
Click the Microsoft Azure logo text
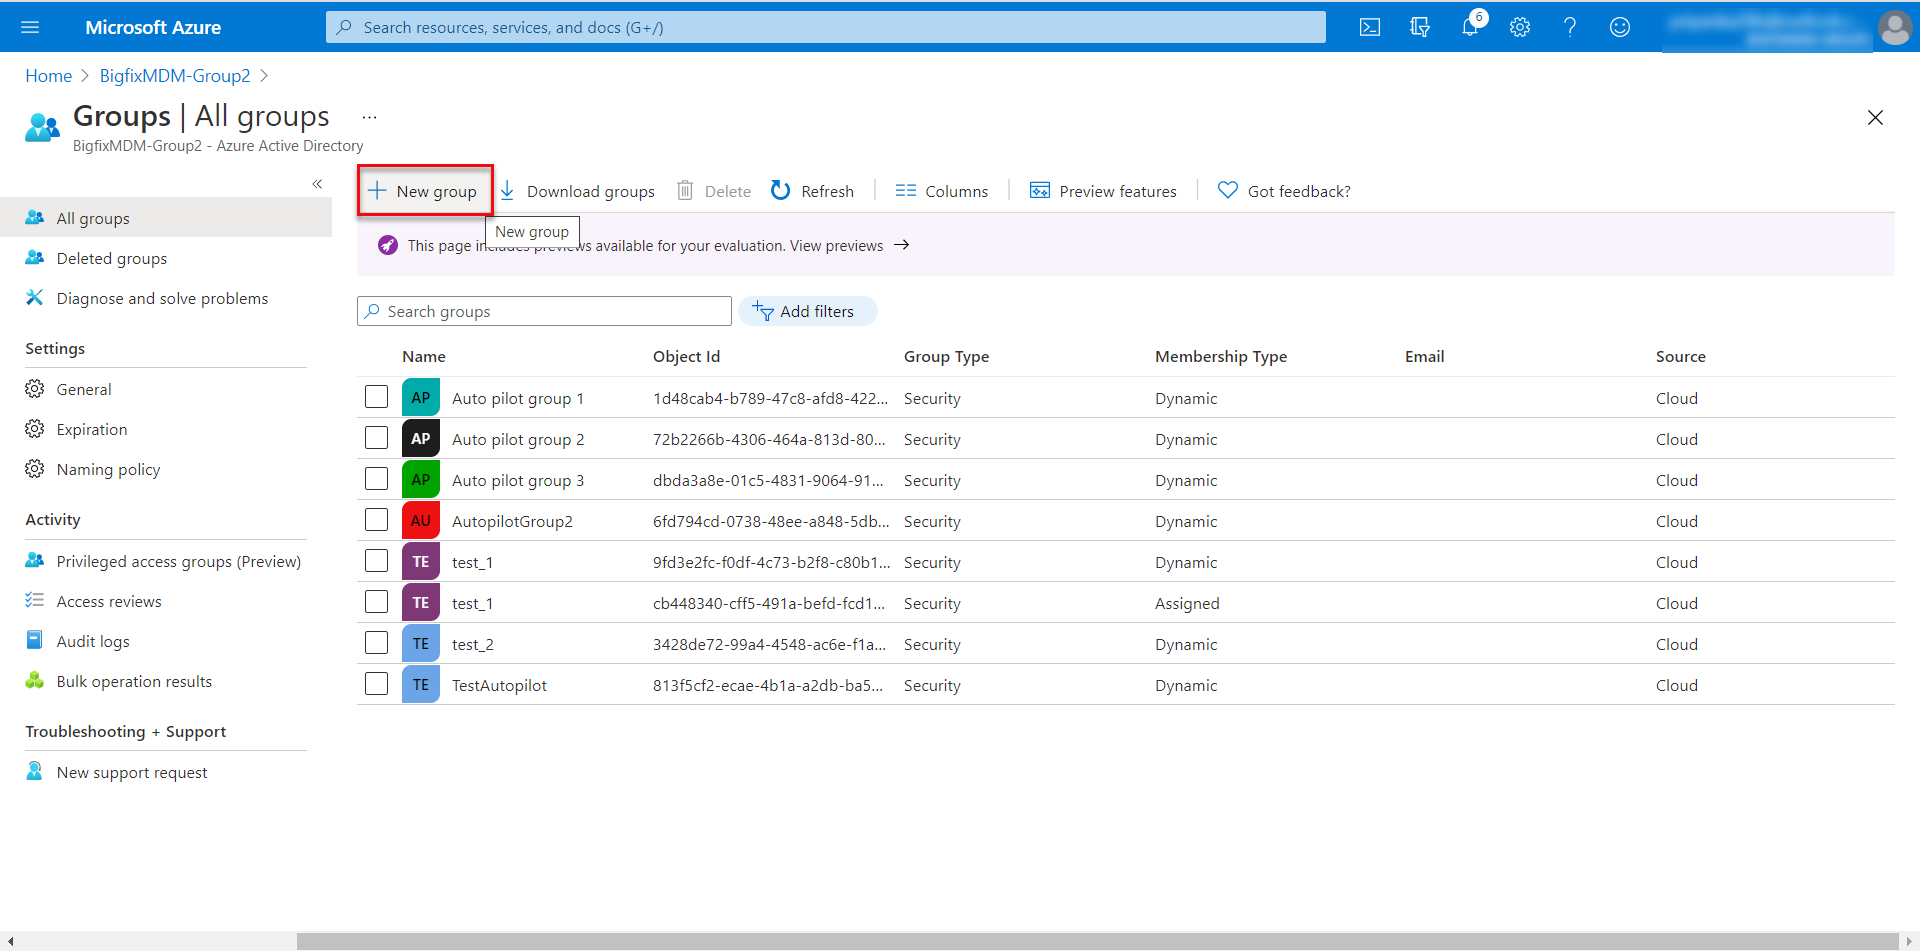click(x=153, y=27)
